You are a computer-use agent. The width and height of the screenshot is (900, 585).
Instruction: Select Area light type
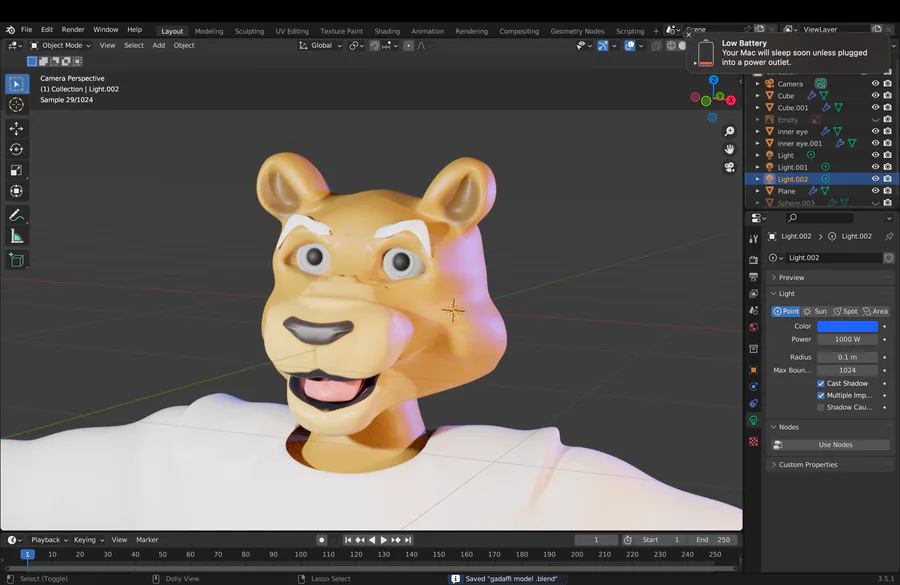(x=875, y=311)
